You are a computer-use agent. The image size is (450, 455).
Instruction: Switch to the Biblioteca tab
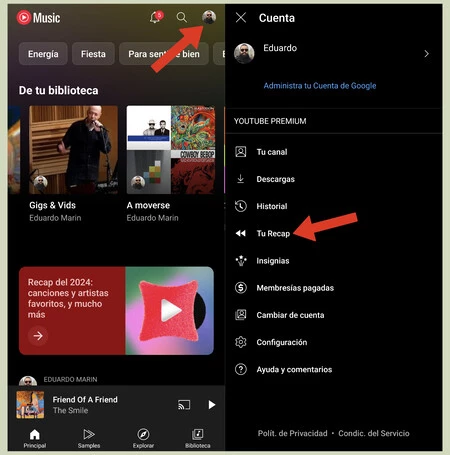coord(198,438)
